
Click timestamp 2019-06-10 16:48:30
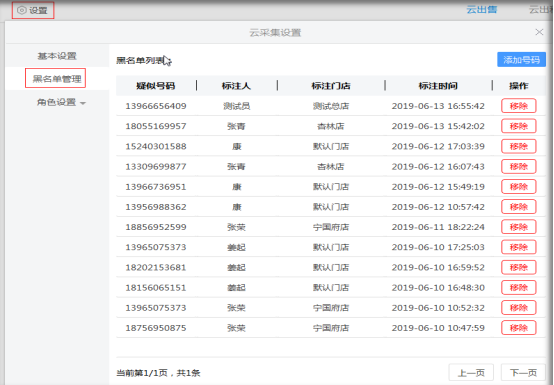(438, 287)
